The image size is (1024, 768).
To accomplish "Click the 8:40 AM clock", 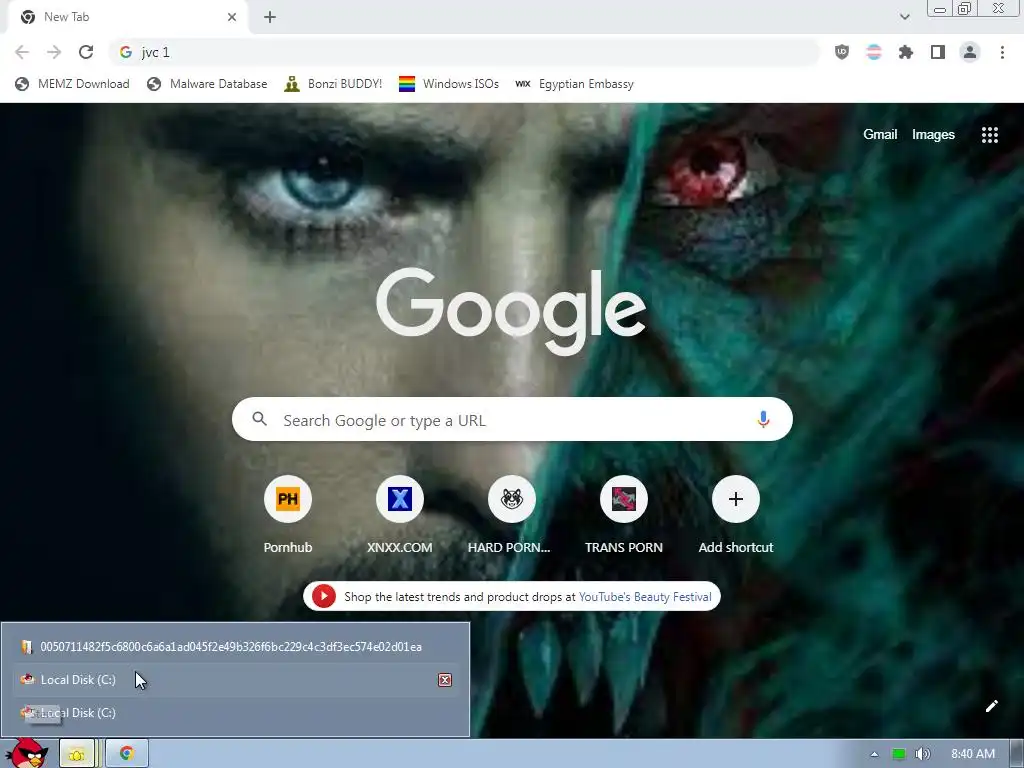I will click(x=972, y=754).
